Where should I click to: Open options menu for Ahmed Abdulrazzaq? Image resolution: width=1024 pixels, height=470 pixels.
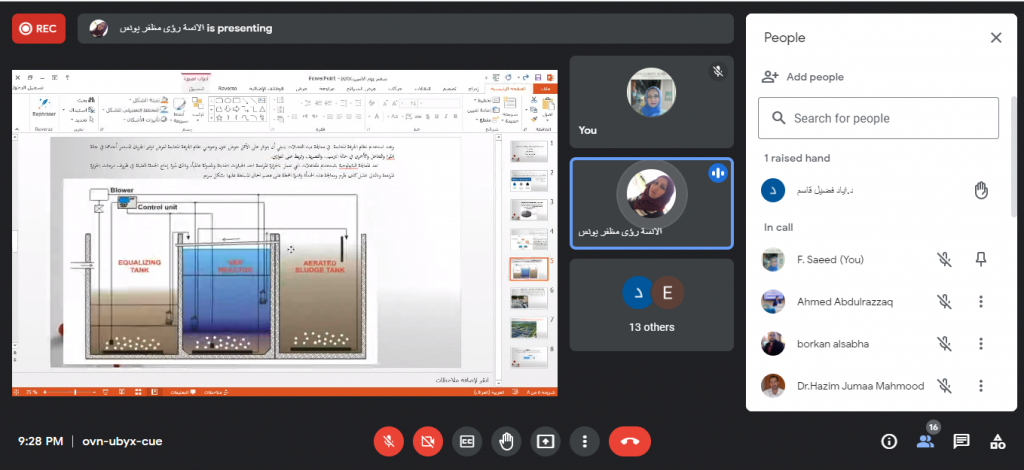(x=981, y=302)
